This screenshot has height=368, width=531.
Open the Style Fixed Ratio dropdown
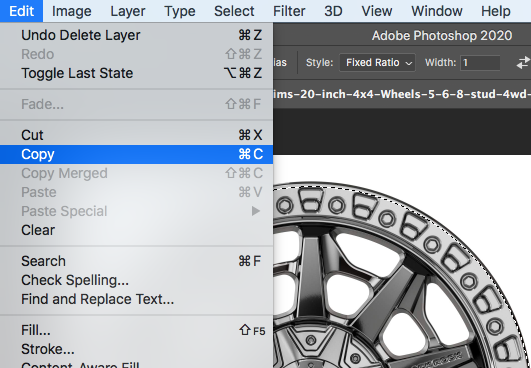pos(377,63)
